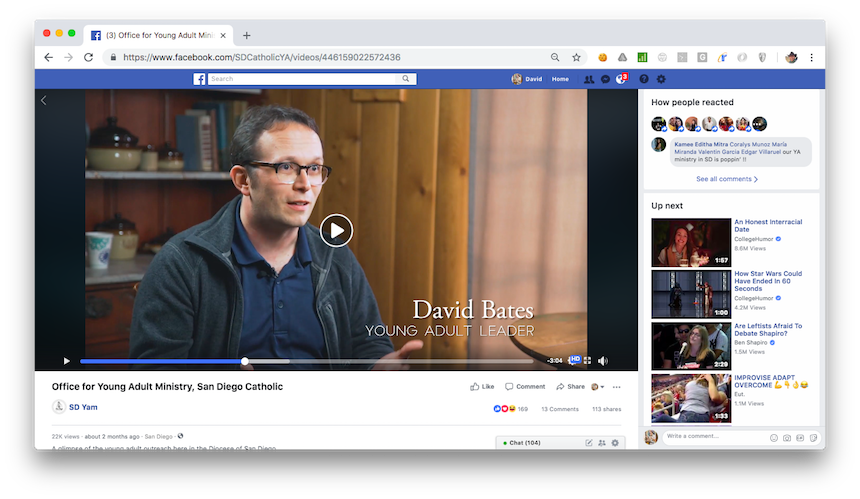Click the Comment button under video
The height and width of the screenshot is (499, 860).
coord(525,387)
